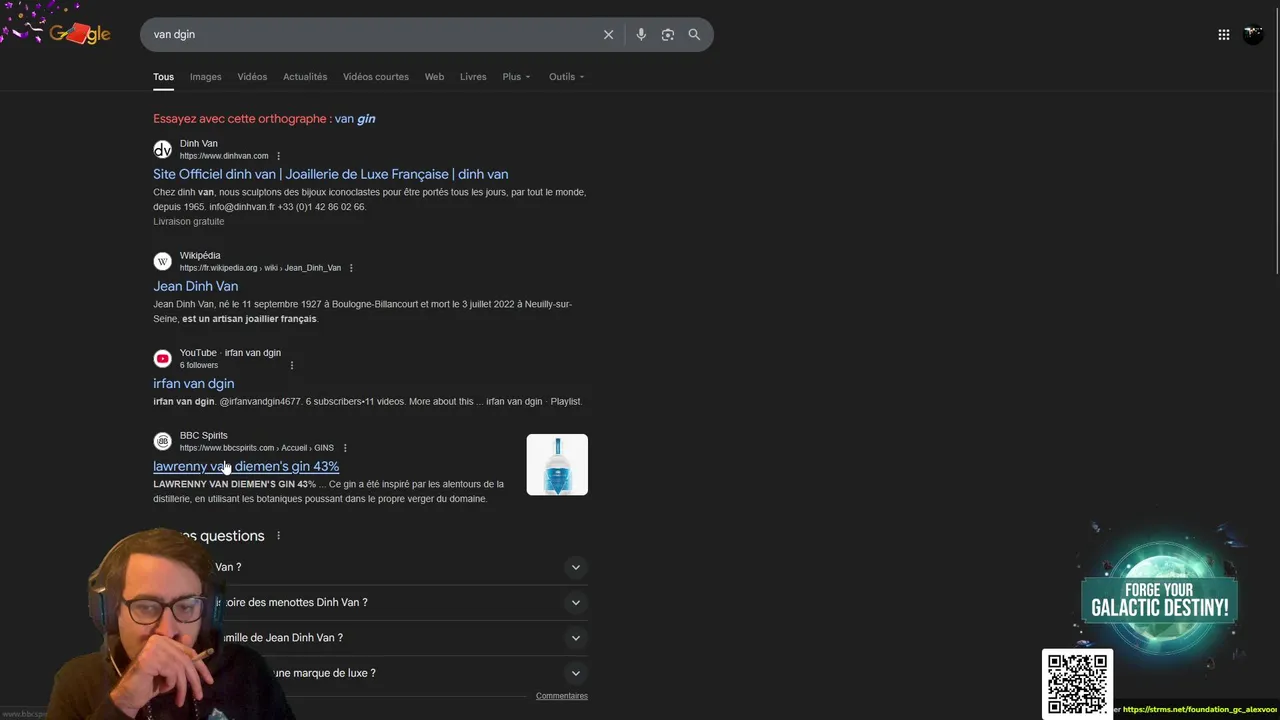Open the Outils dropdown

[x=566, y=77]
